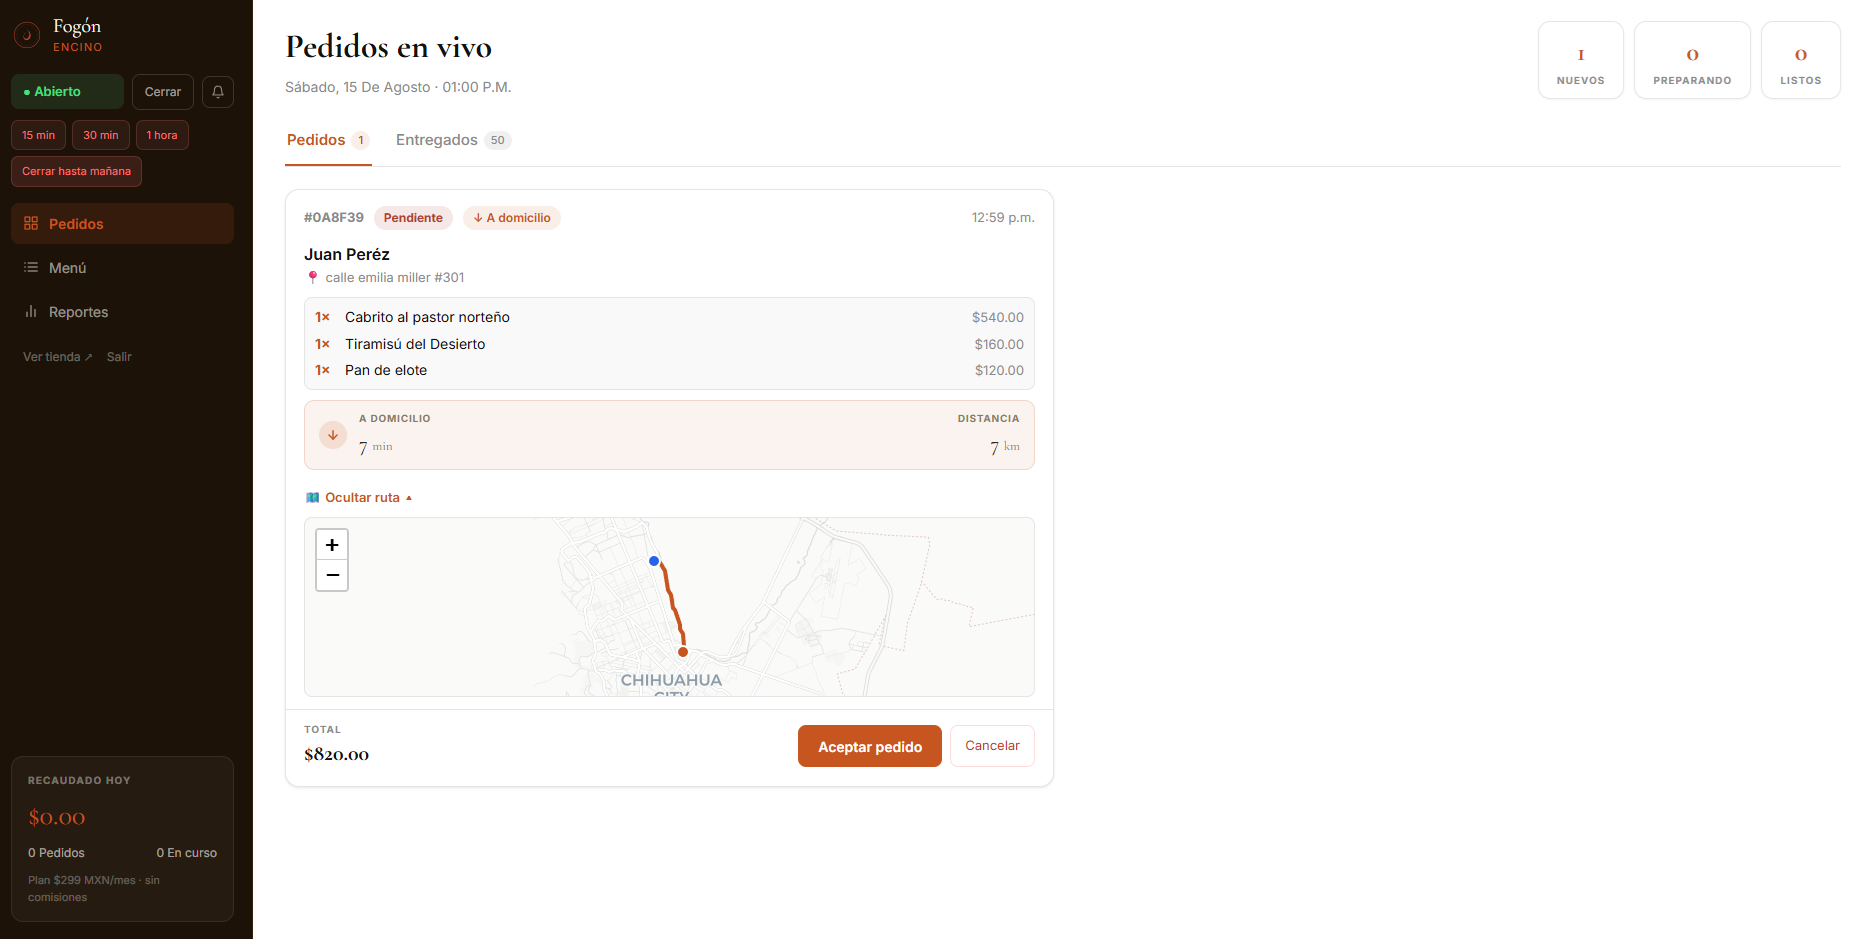This screenshot has width=1866, height=939.
Task: Click Salir to log out
Action: [x=119, y=357]
